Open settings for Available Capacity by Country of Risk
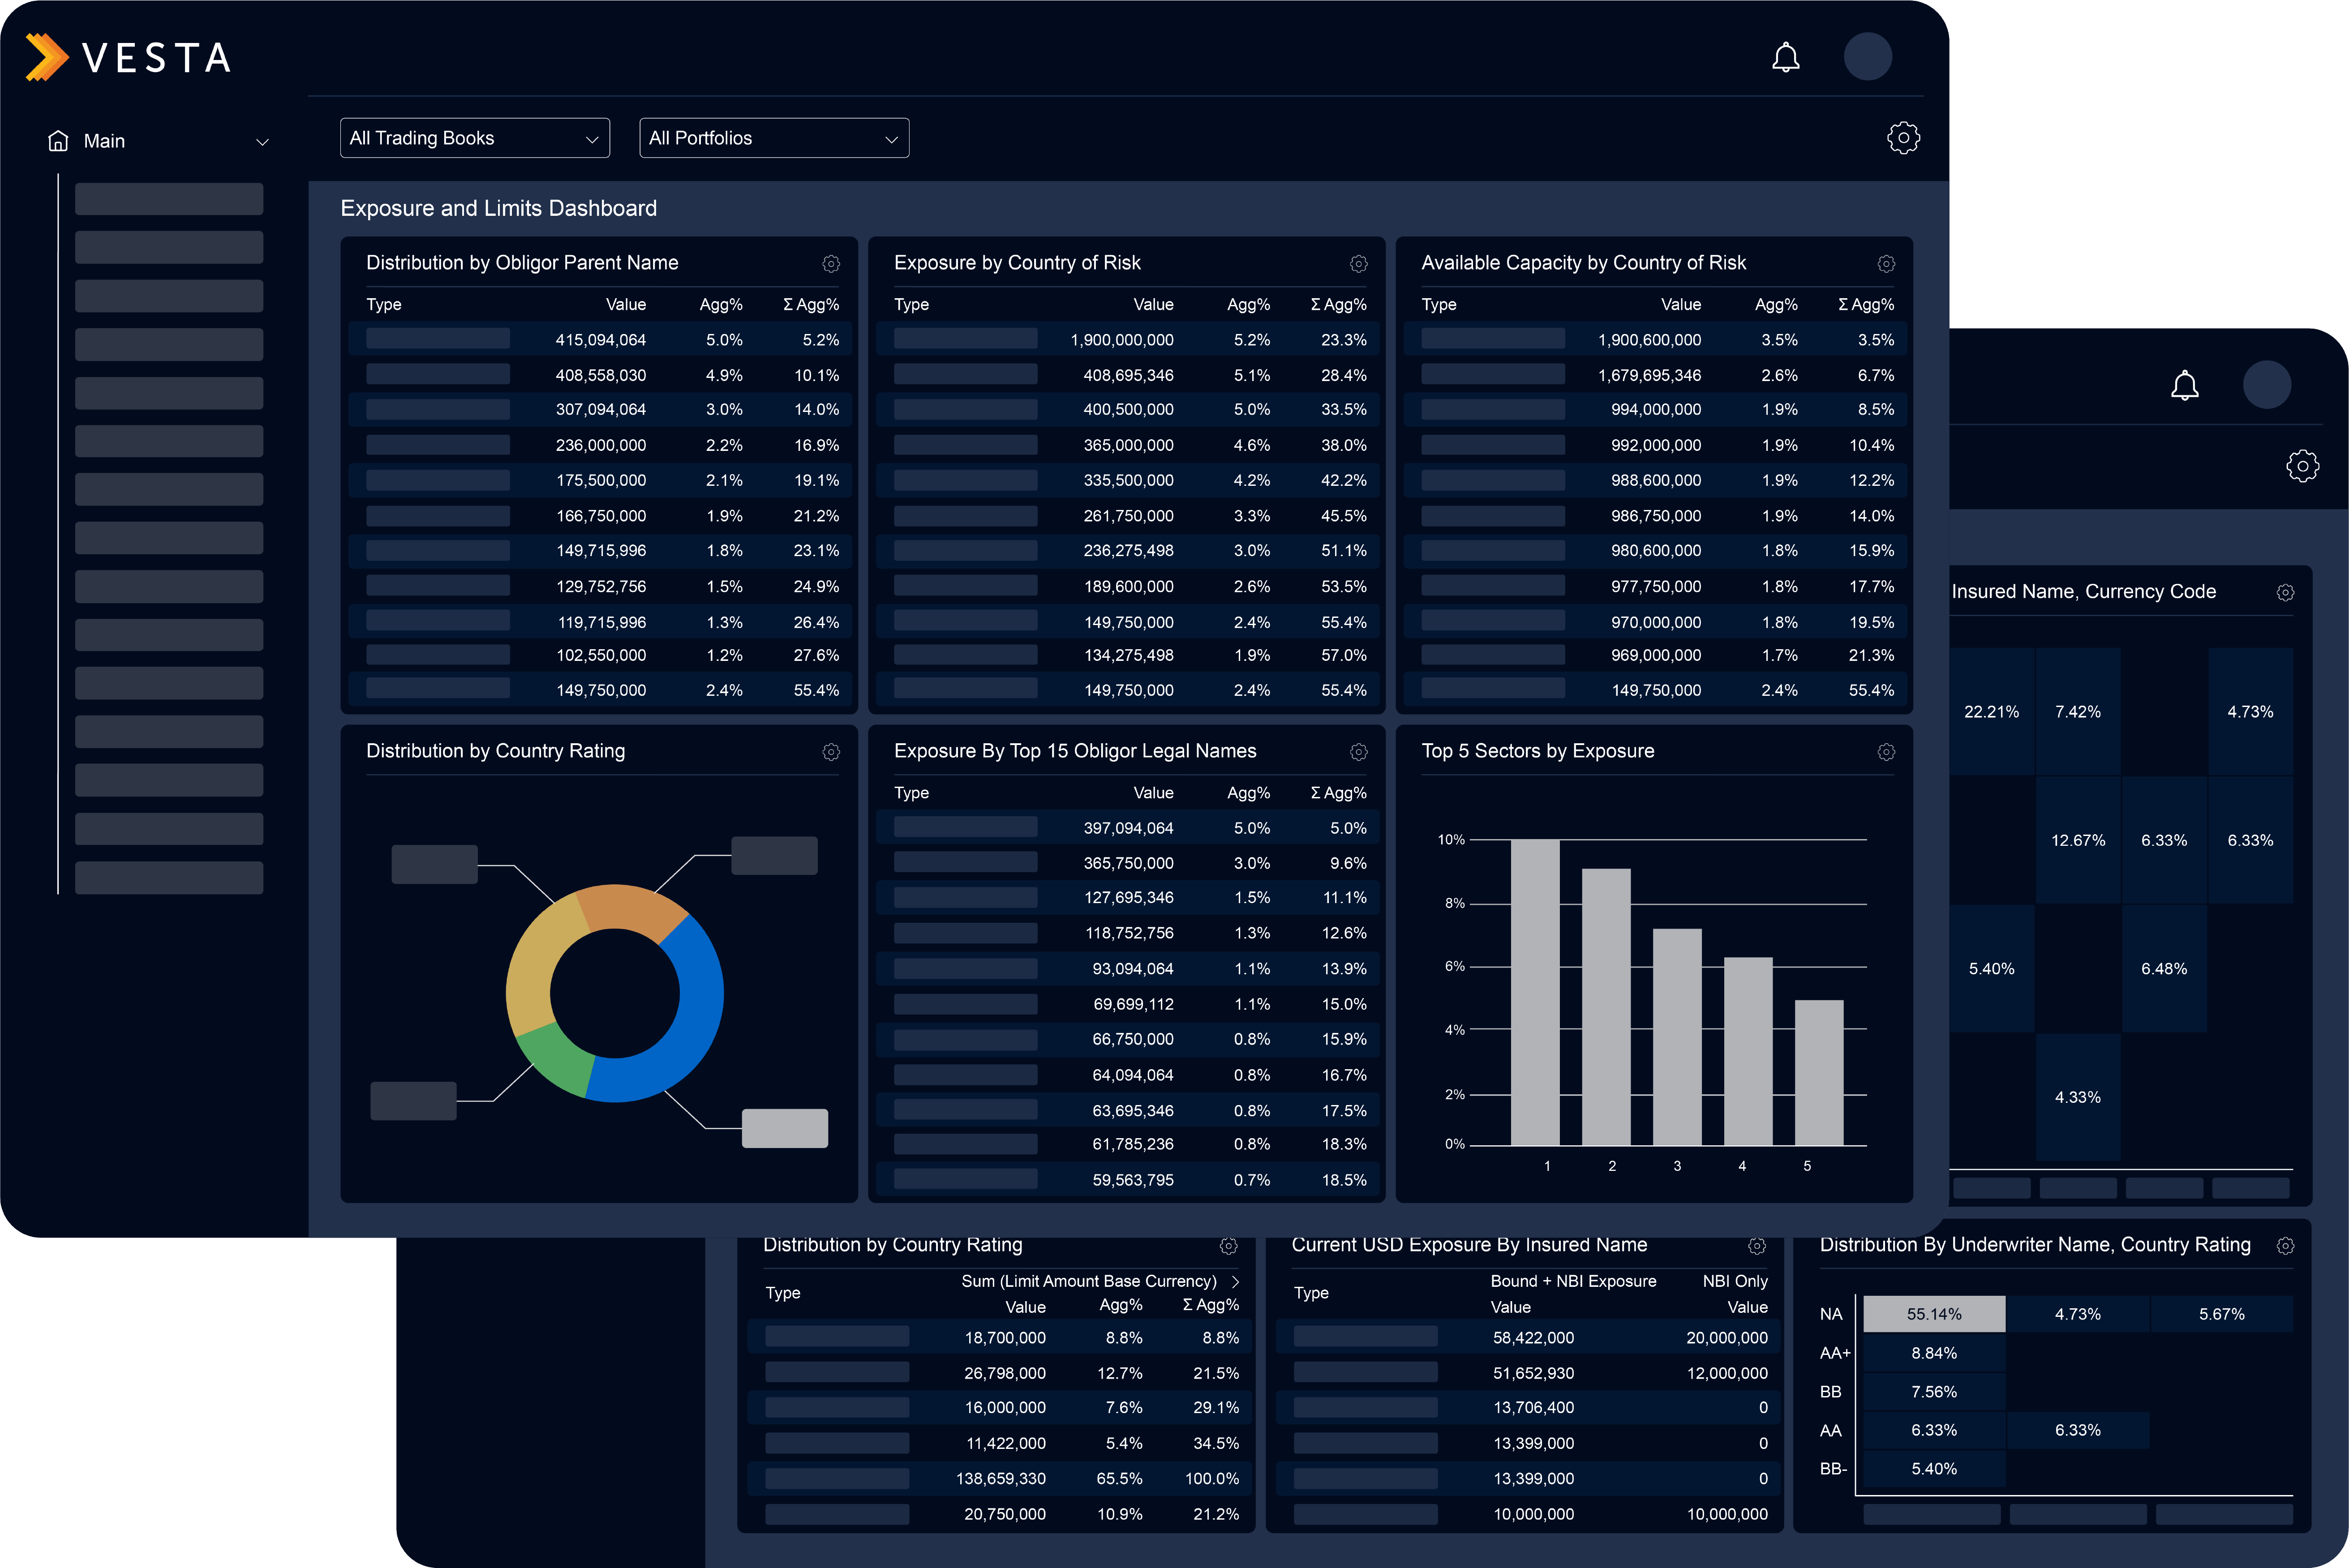 pyautogui.click(x=1886, y=264)
